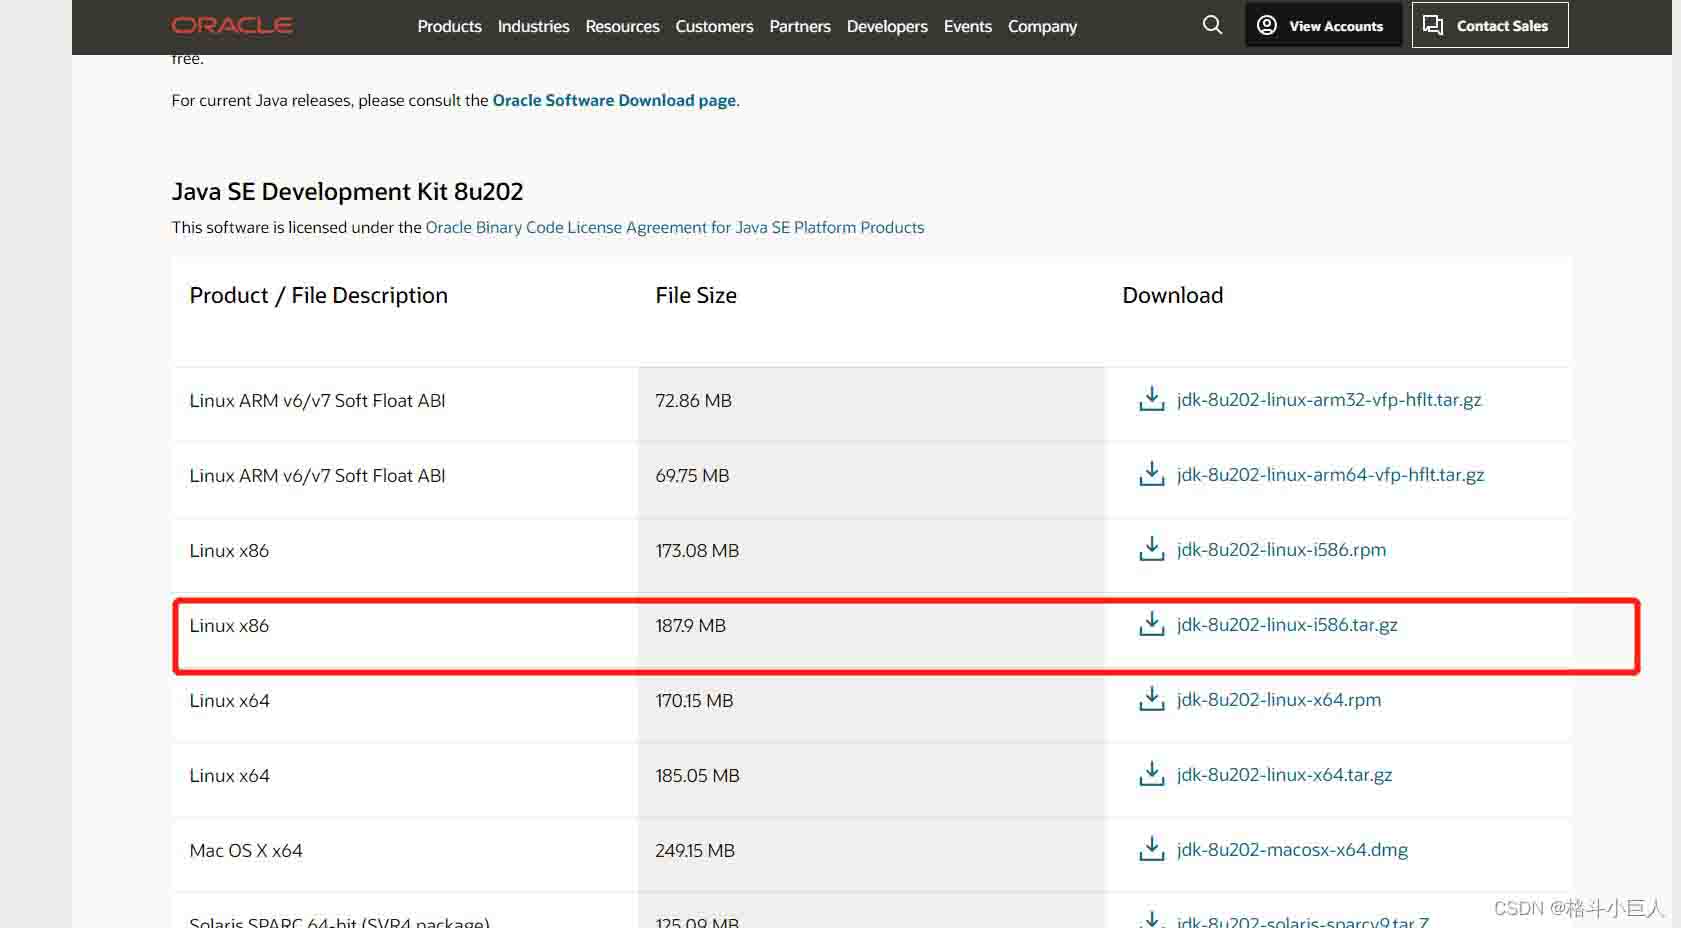The height and width of the screenshot is (928, 1681).
Task: Open the Developers menu
Action: (887, 26)
